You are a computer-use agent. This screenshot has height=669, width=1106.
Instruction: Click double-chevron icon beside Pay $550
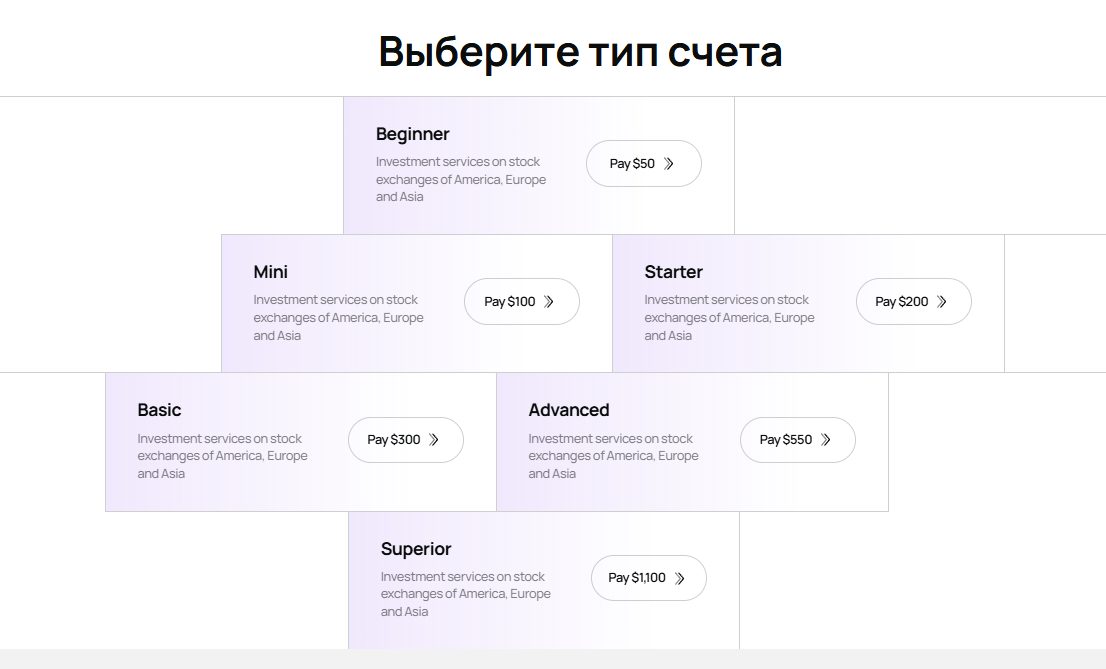(x=826, y=440)
